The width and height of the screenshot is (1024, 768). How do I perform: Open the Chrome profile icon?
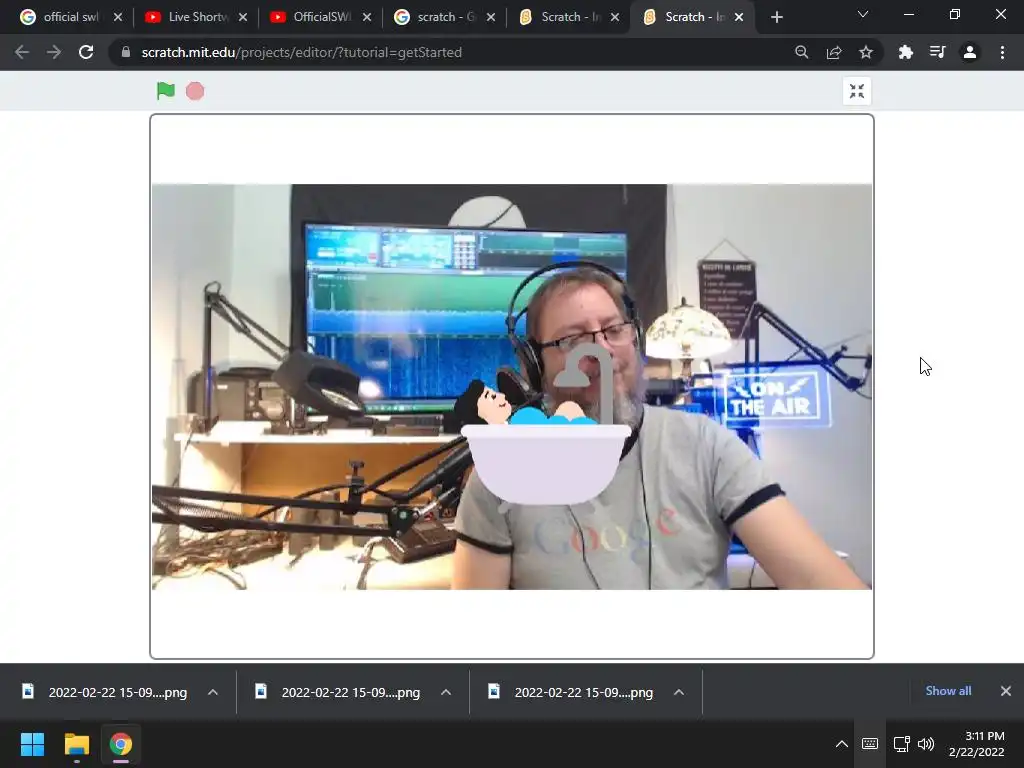(970, 52)
